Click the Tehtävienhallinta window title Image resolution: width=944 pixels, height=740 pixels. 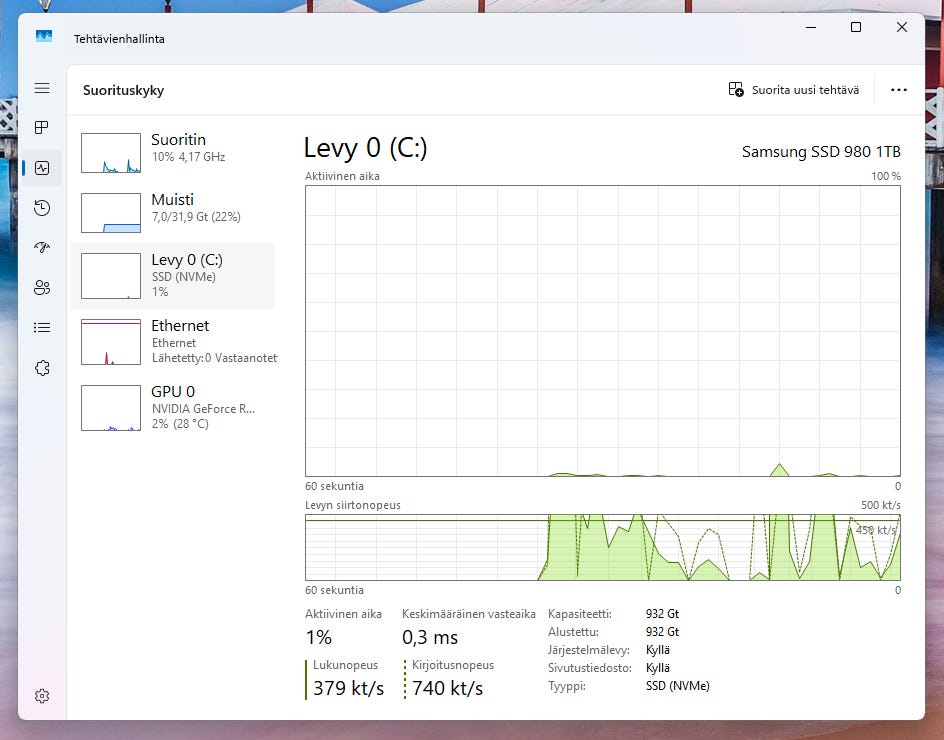tap(119, 39)
